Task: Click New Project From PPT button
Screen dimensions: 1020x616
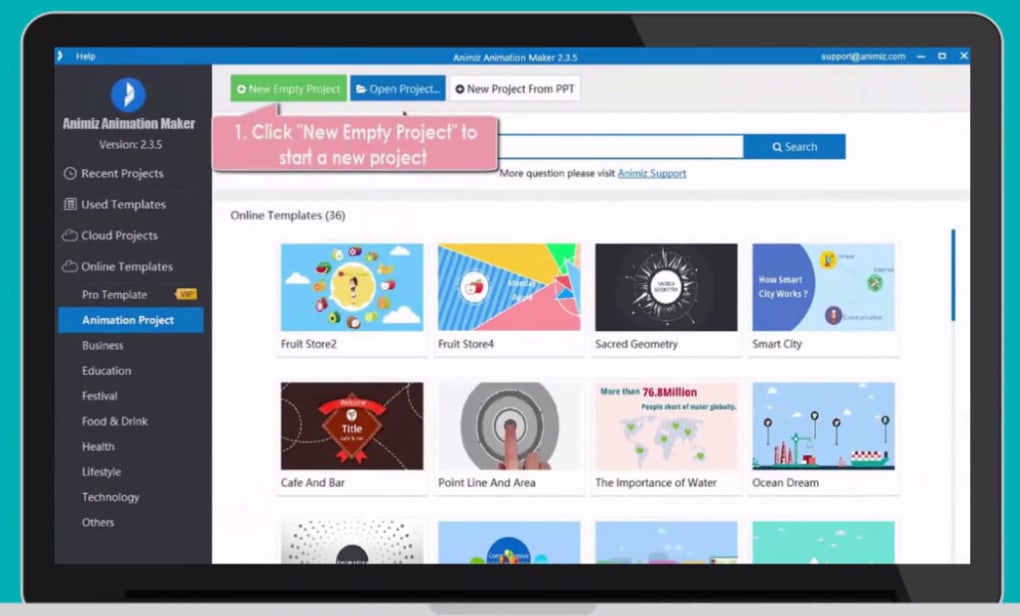Action: (514, 89)
